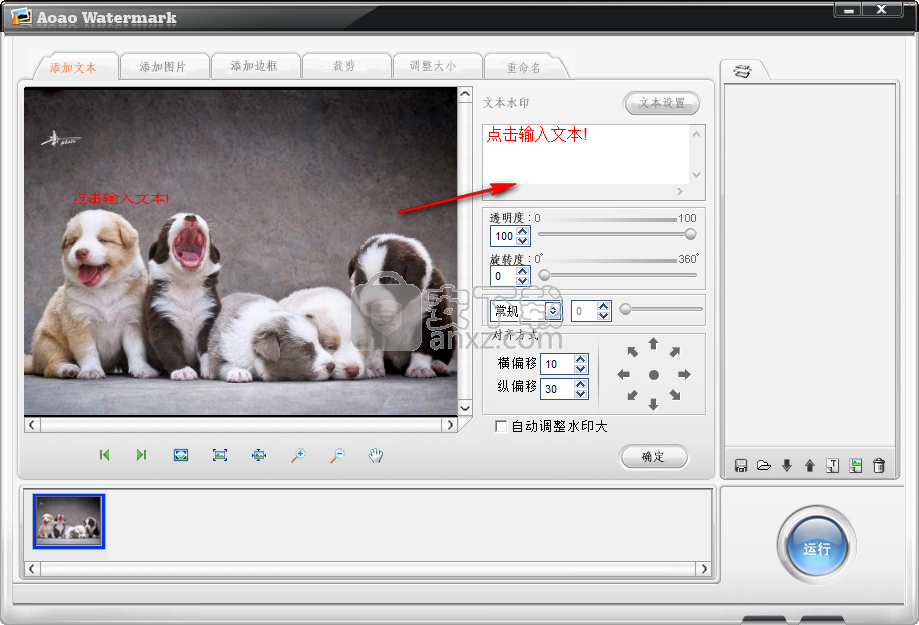Switch to 添加文本 tab
The image size is (919, 625).
[73, 67]
